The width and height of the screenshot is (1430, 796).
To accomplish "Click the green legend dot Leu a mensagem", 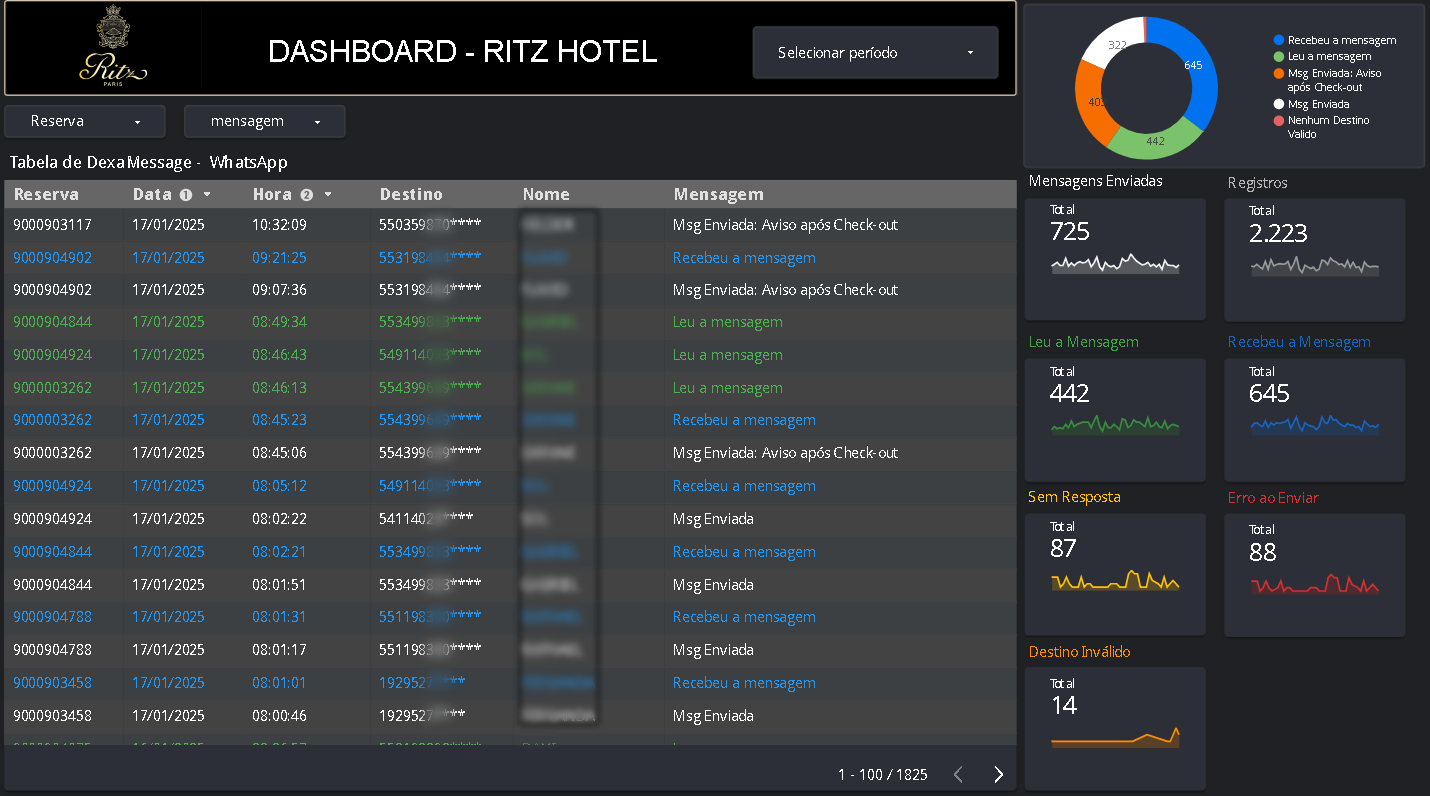I will [x=1279, y=56].
